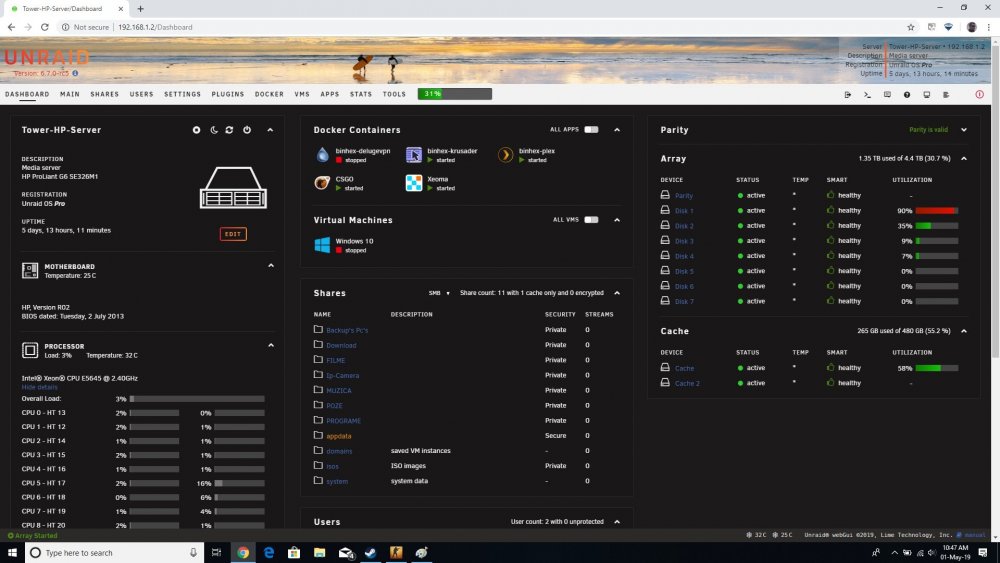Click the Disk 1 device icon
1000x563 pixels.
(x=665, y=210)
